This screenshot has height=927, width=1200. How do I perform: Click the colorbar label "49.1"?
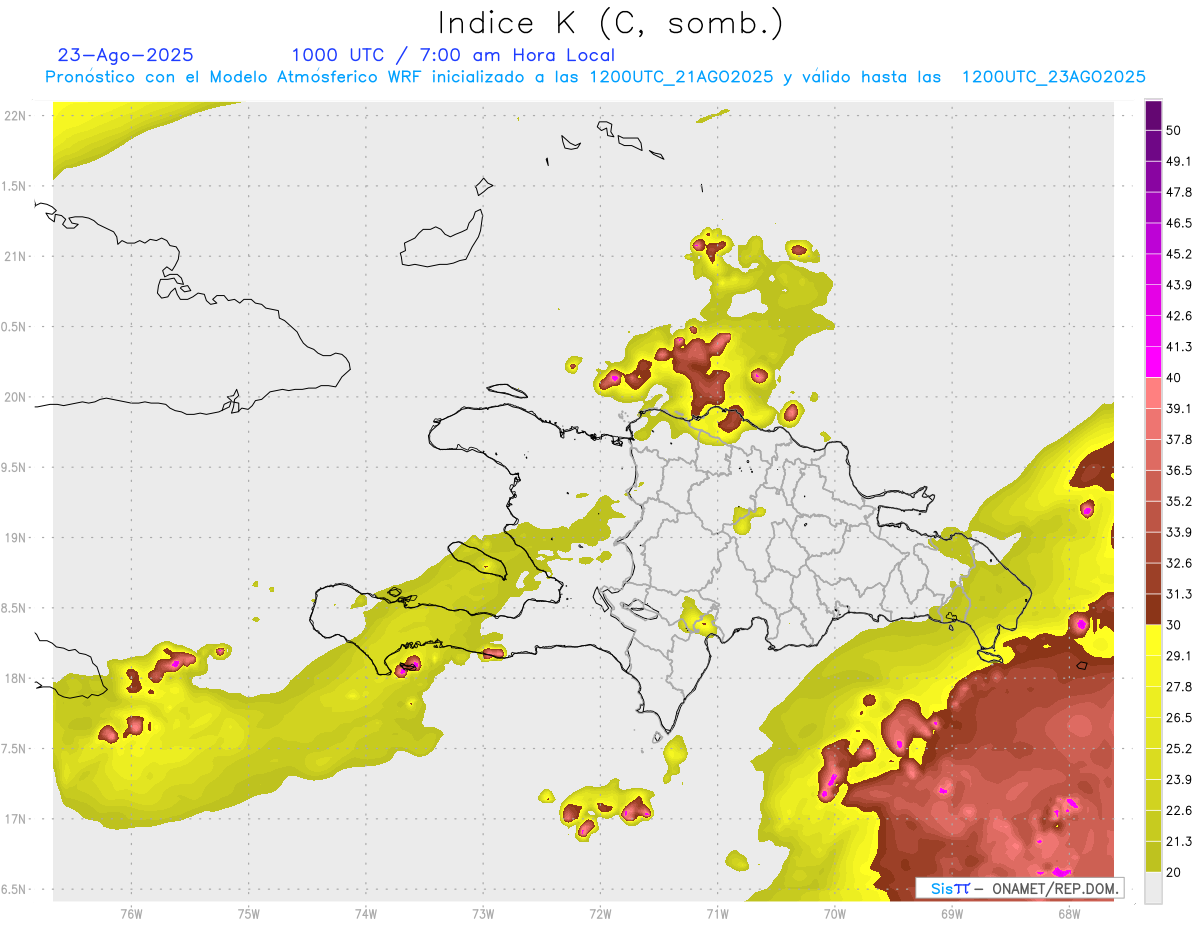[1179, 161]
